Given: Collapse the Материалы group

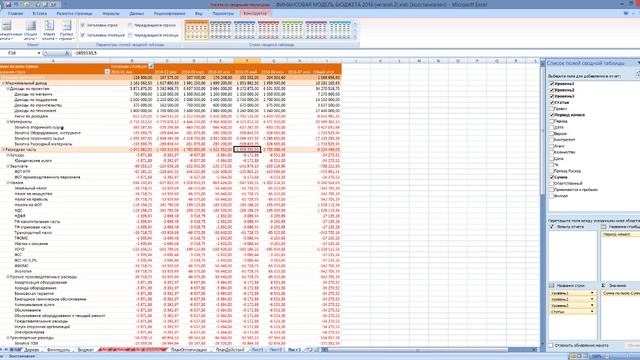Looking at the screenshot, I should pos(8,122).
